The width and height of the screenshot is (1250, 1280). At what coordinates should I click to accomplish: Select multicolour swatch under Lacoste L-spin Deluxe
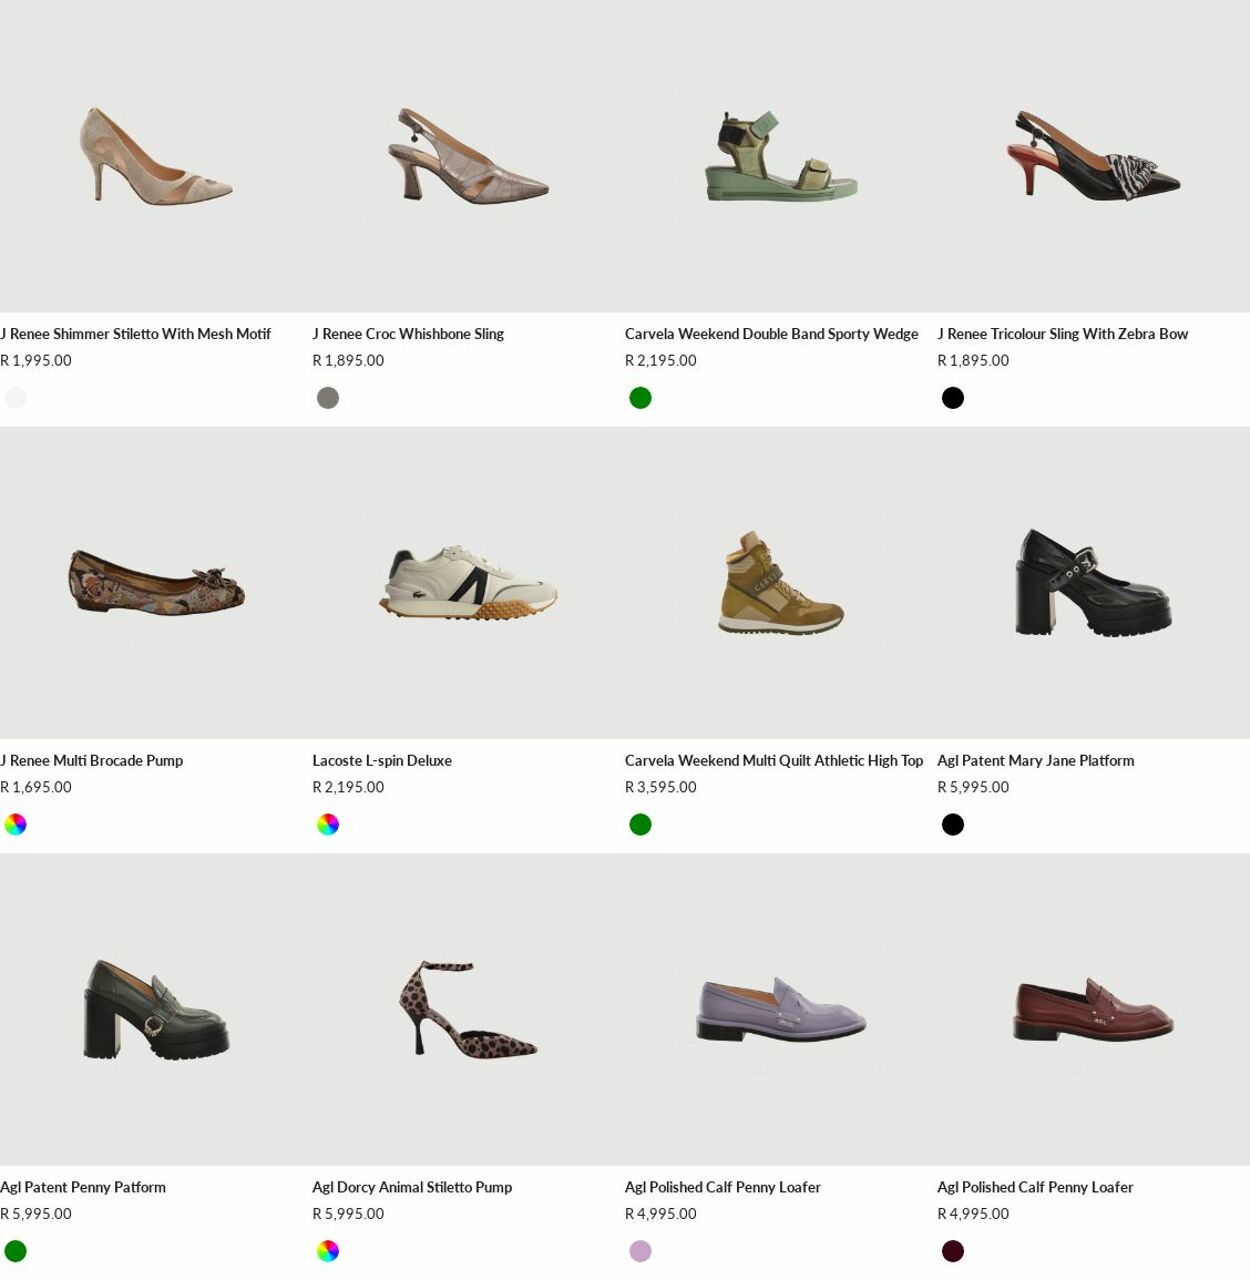point(328,825)
